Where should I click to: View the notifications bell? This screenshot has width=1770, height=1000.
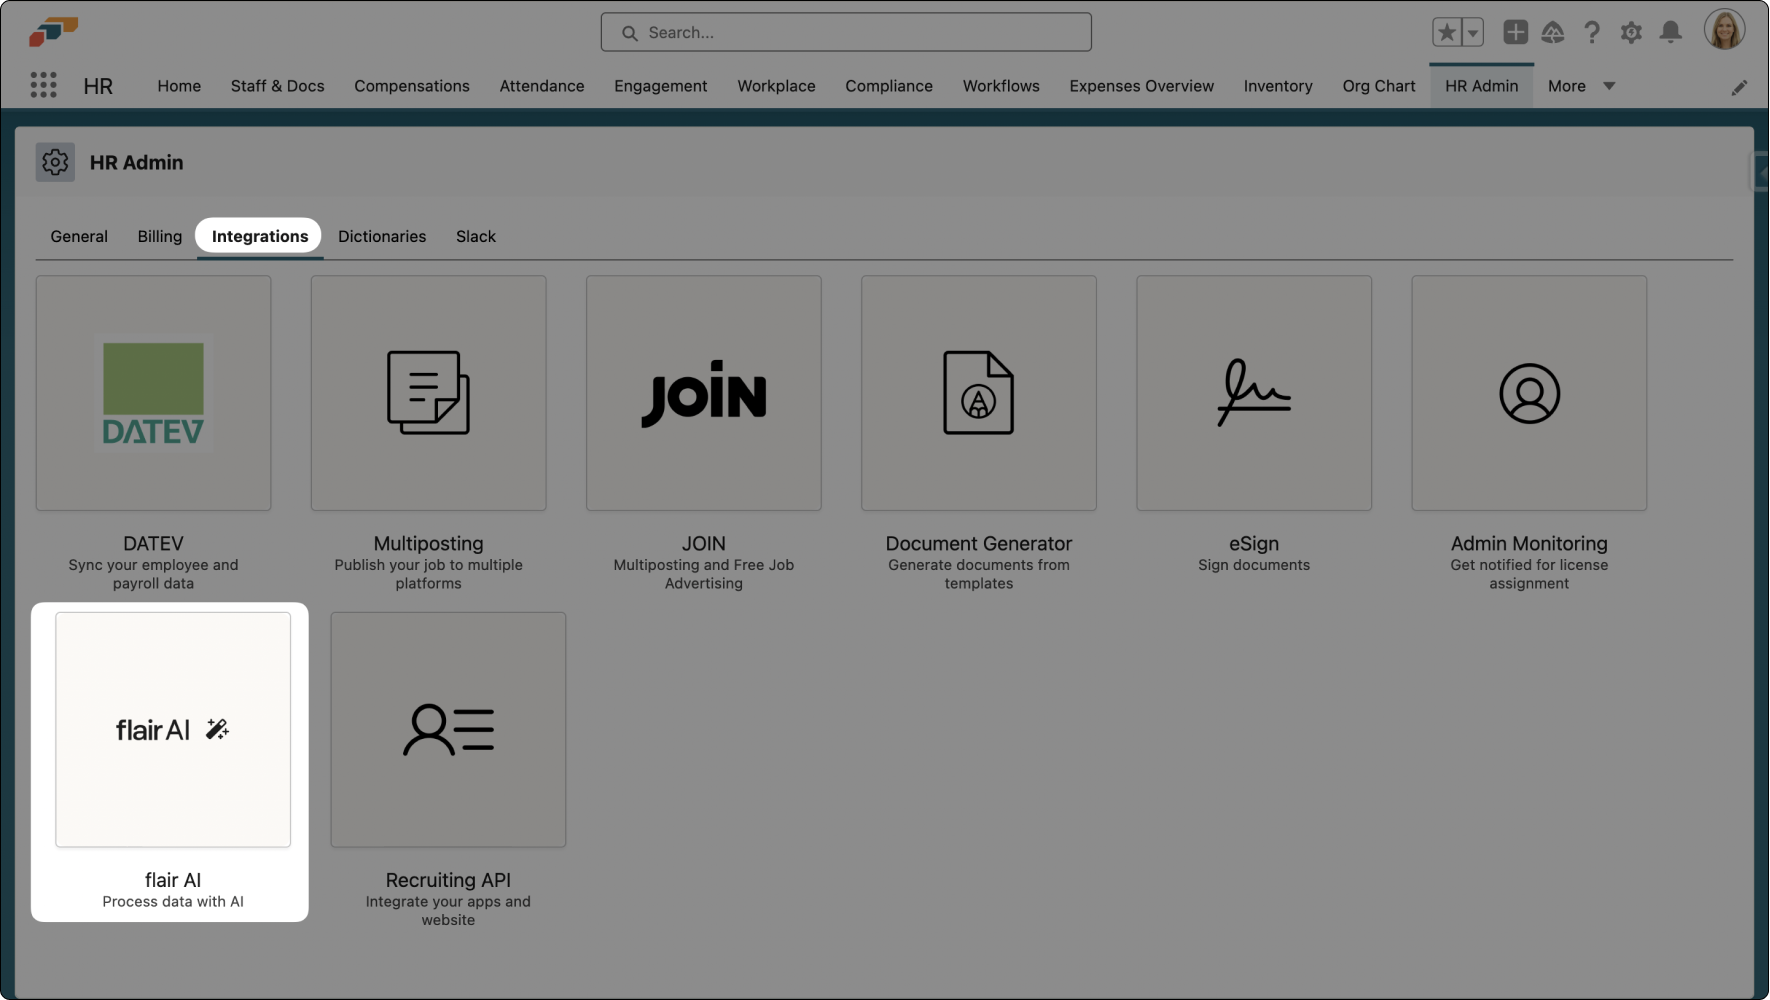[1670, 31]
